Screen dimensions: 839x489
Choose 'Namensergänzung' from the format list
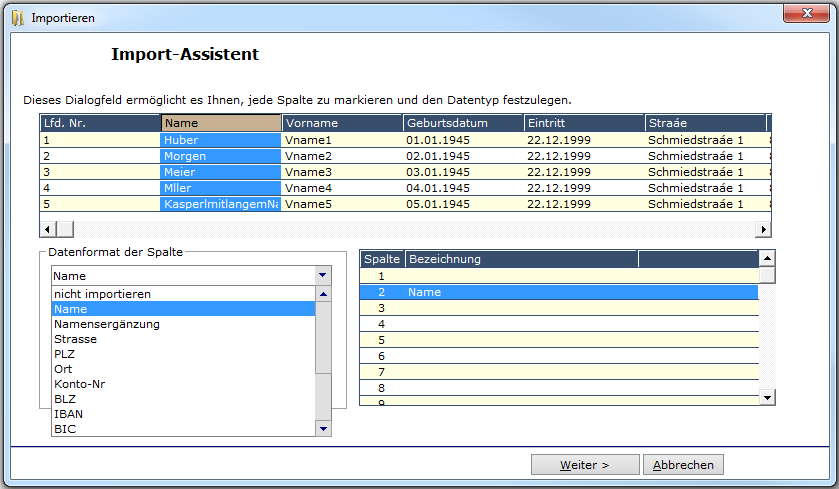click(183, 324)
